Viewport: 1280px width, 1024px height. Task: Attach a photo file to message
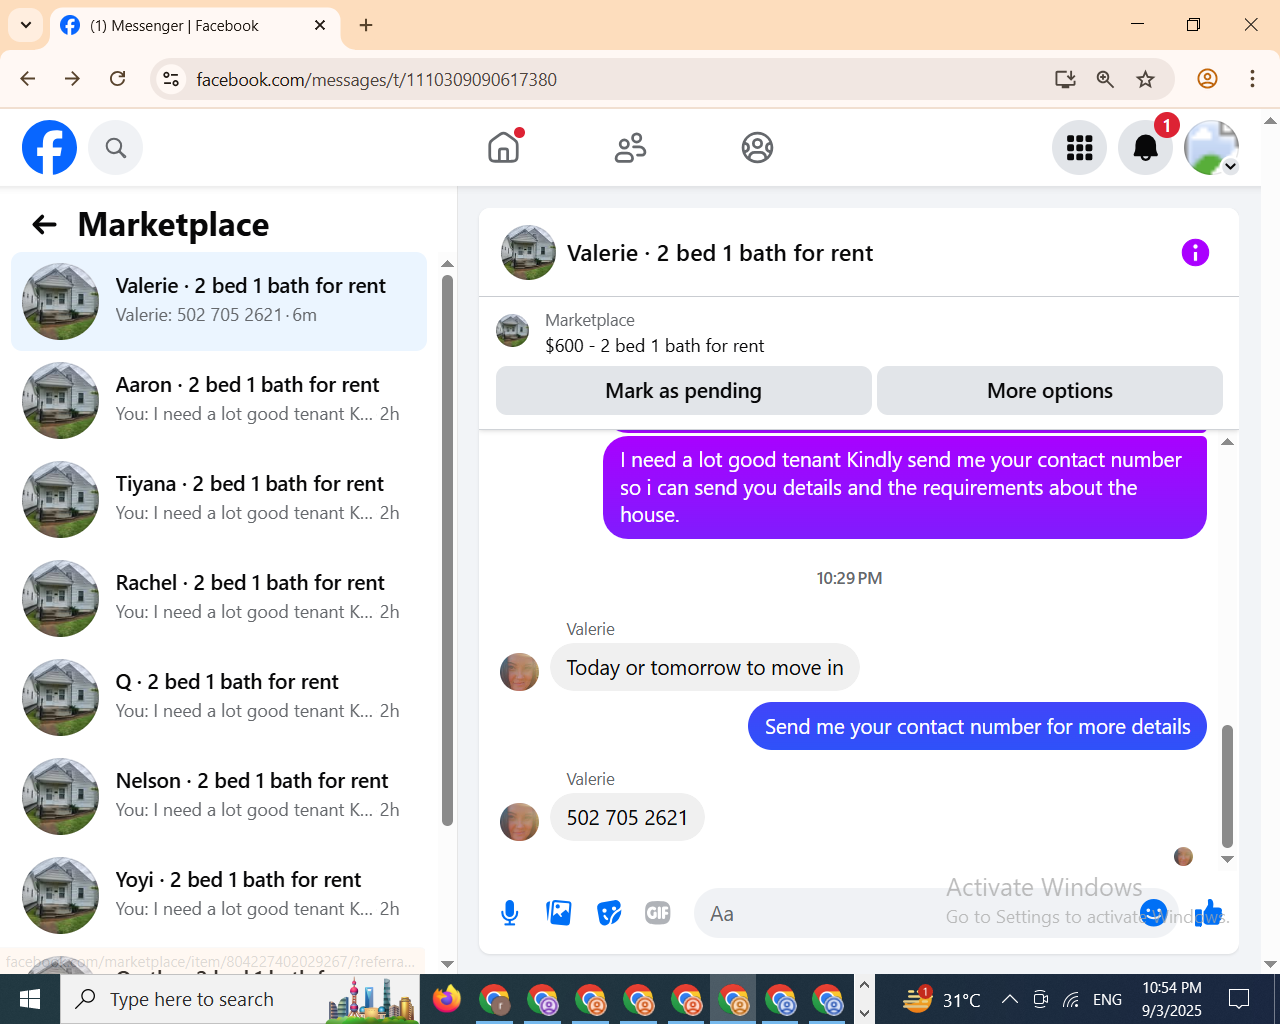point(559,913)
